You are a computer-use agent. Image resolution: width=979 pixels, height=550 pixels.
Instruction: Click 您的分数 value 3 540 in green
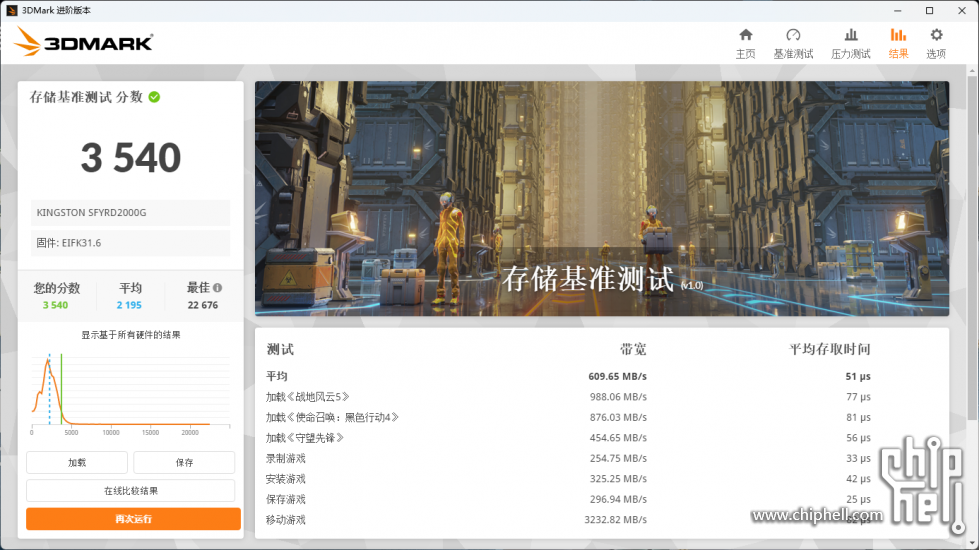(56, 305)
